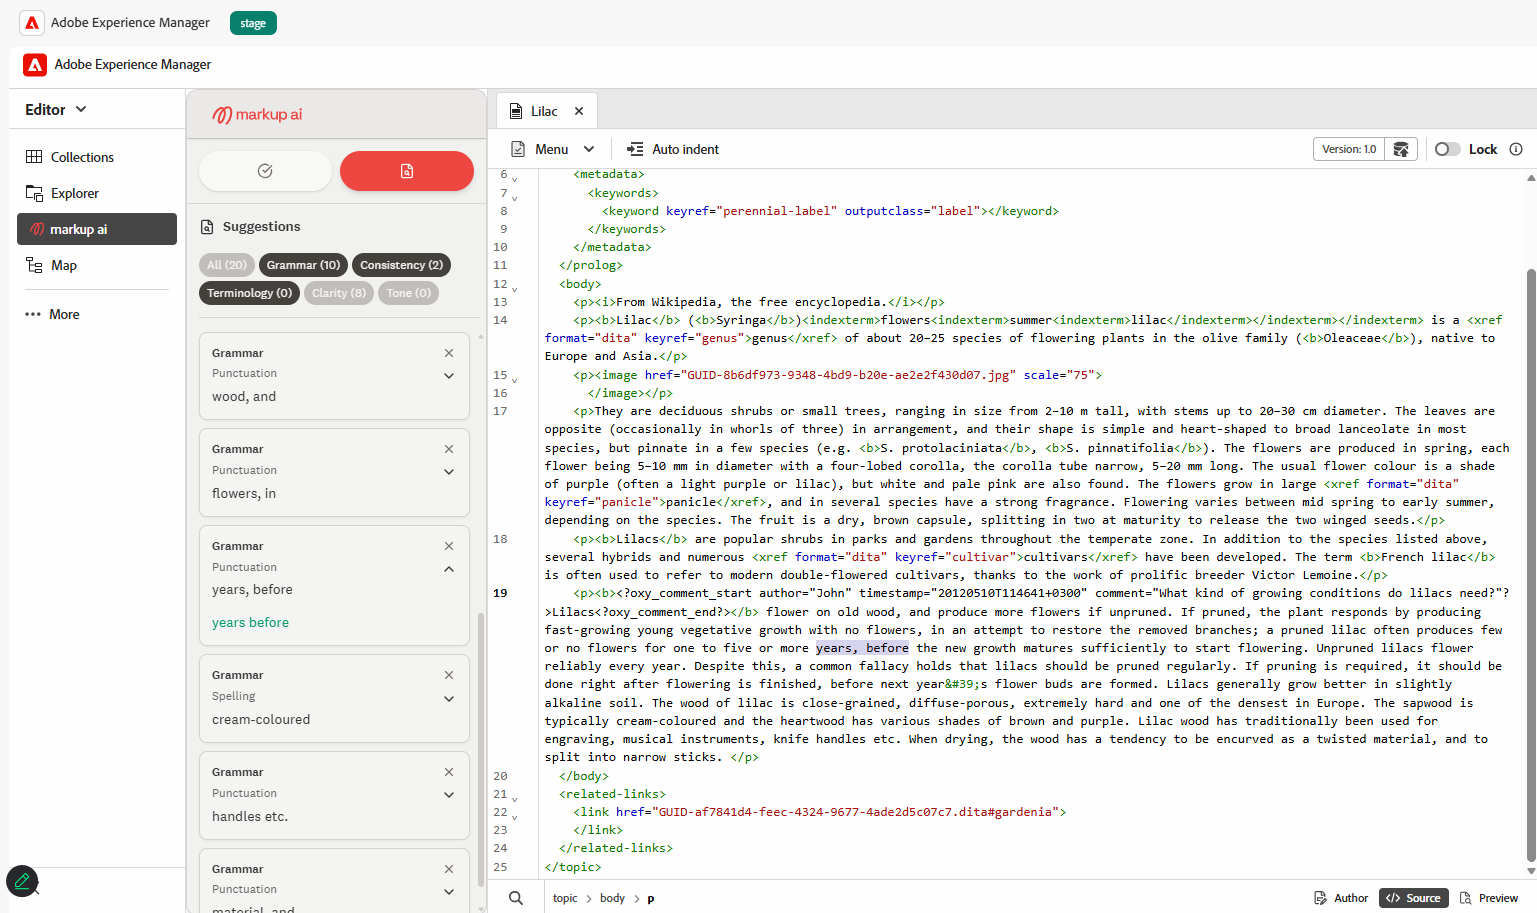This screenshot has height=913, width=1537.
Task: Collapse the 'years, before' suggestion
Action: pyautogui.click(x=449, y=569)
